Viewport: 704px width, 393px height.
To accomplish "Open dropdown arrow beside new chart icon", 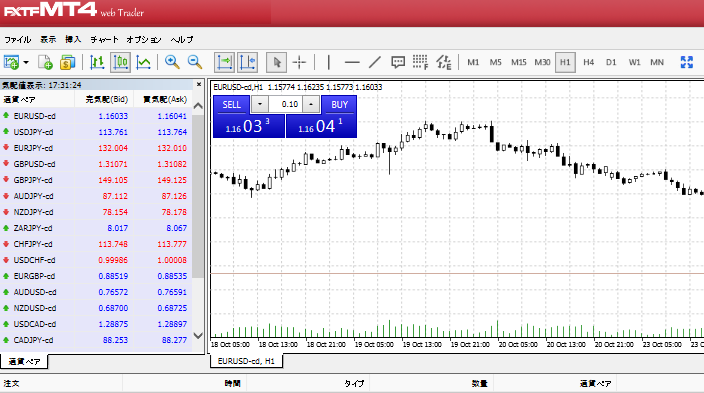I will point(26,62).
